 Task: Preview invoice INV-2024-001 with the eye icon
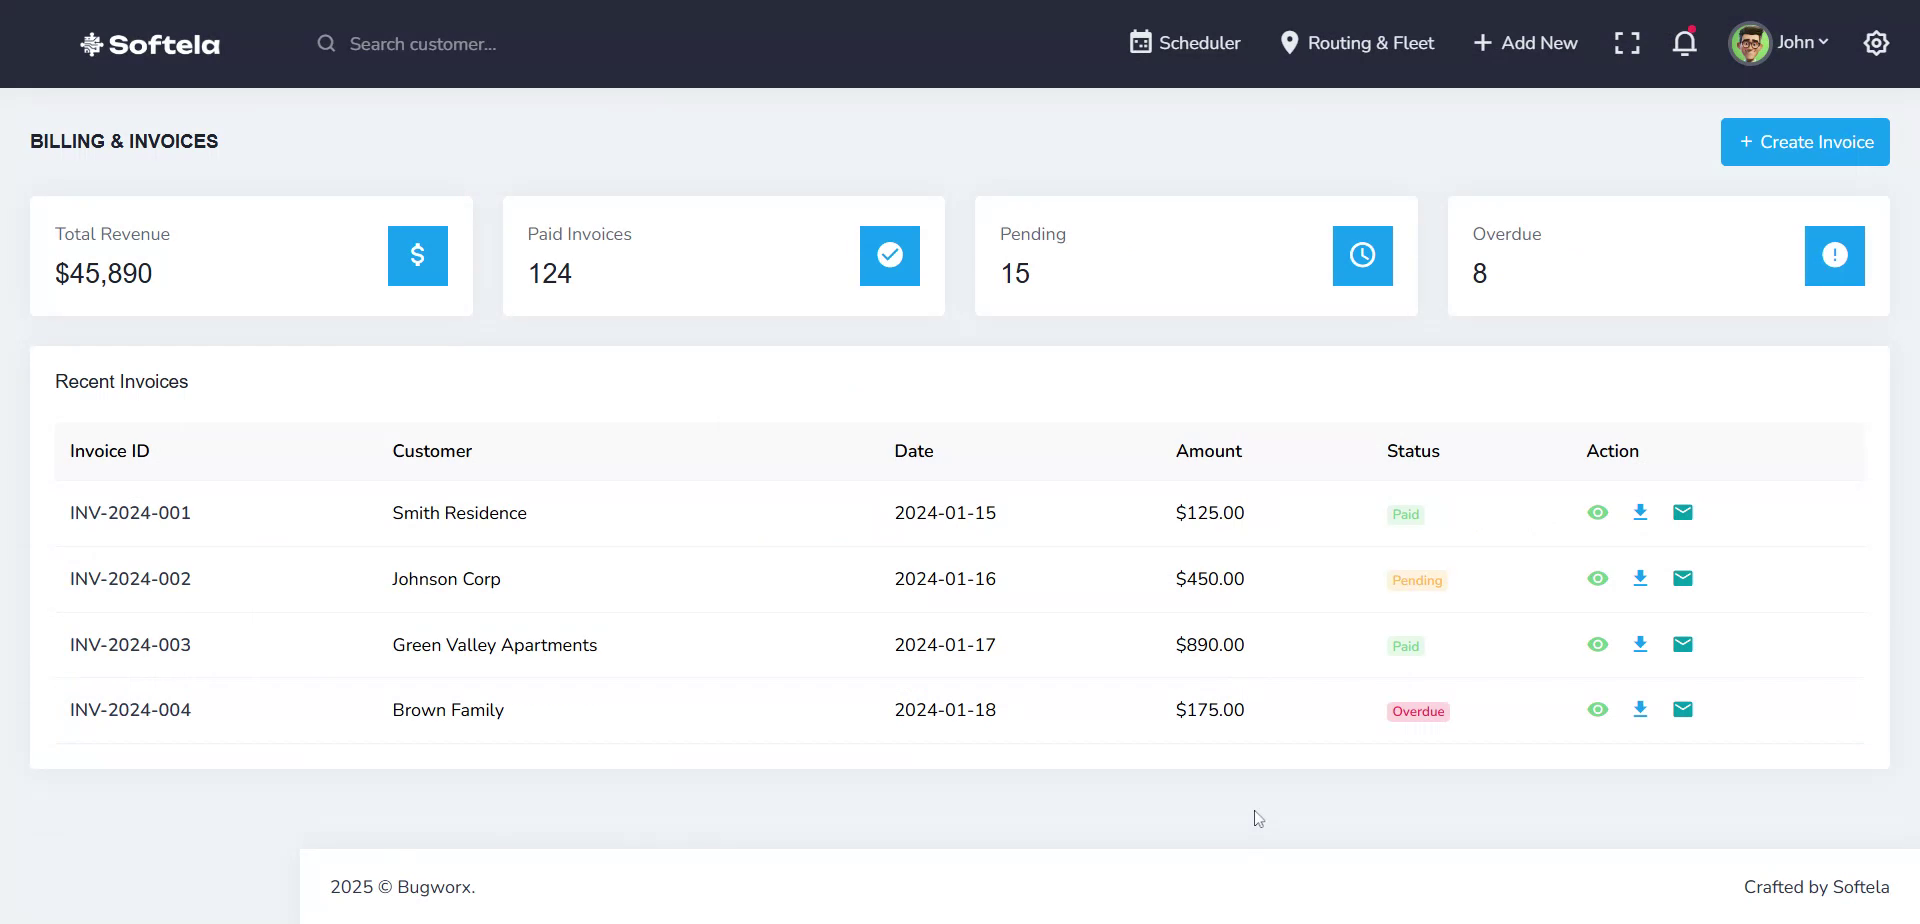pos(1597,512)
